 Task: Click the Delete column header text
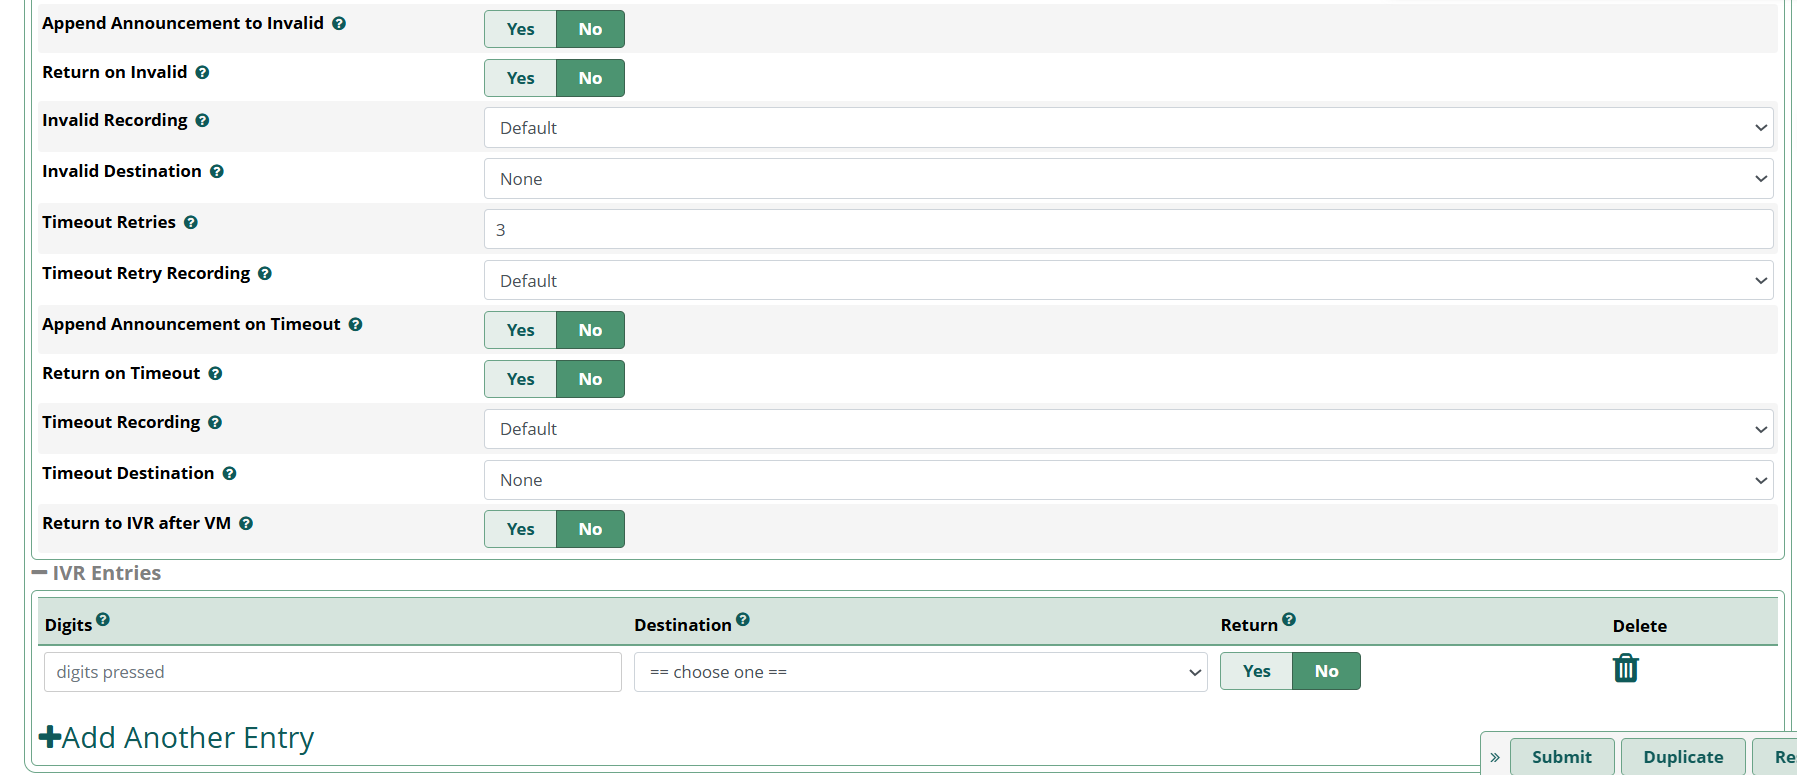point(1639,626)
